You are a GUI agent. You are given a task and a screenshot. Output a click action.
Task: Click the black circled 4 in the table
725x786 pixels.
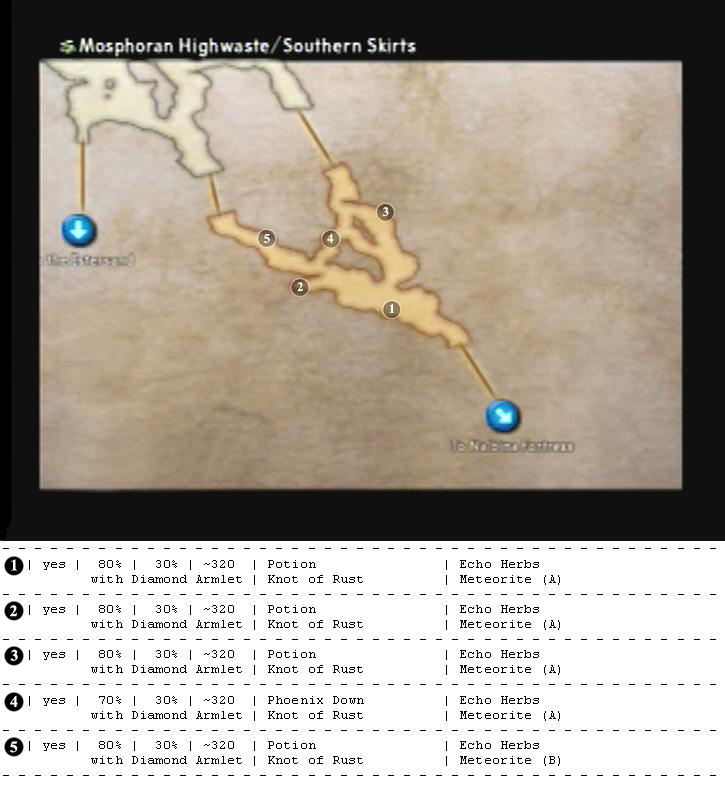pyautogui.click(x=14, y=702)
